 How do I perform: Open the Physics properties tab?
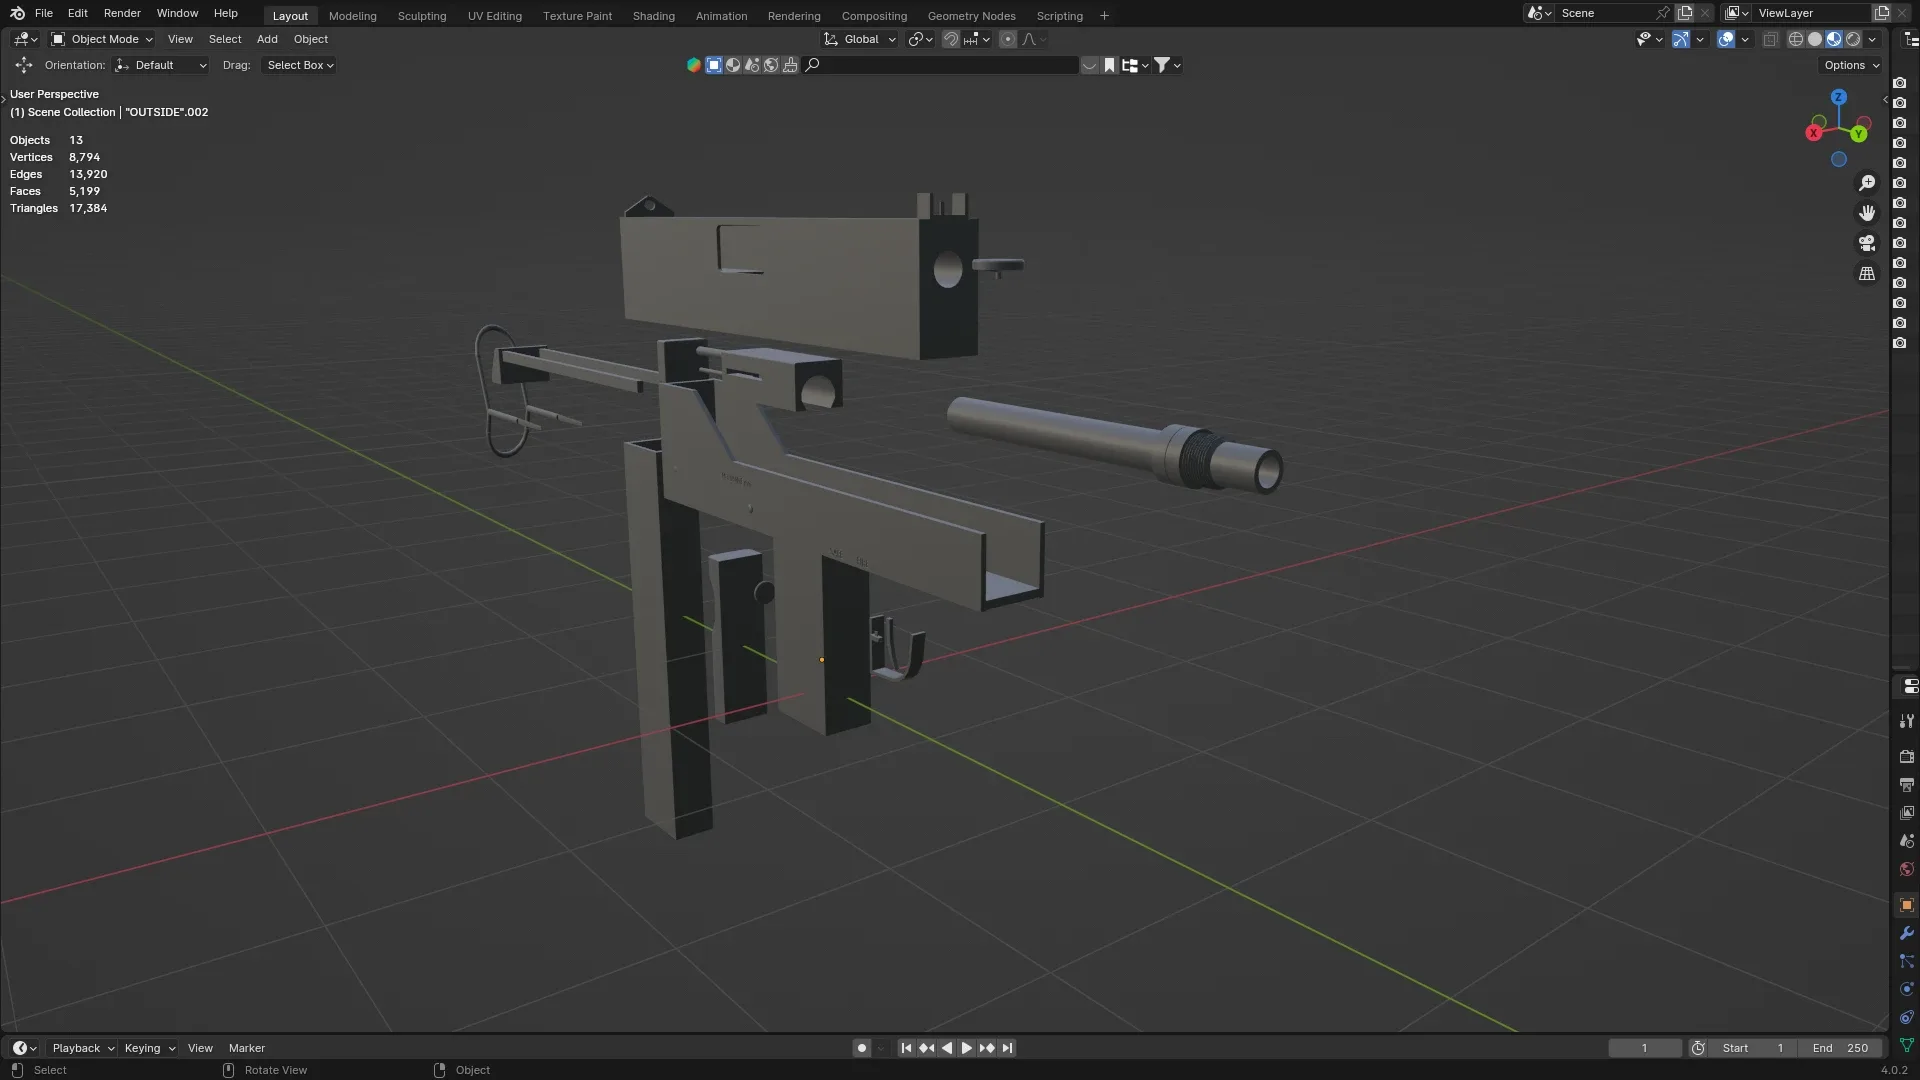point(1907,989)
